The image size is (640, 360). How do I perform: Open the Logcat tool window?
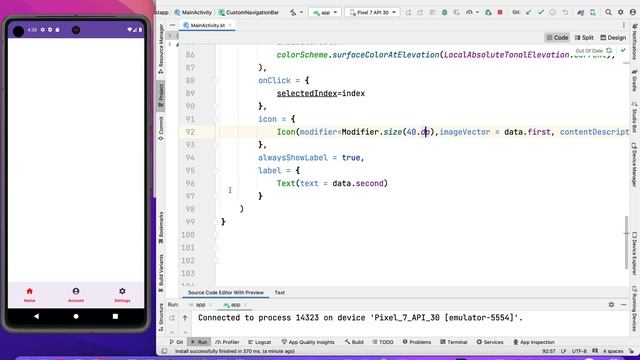pyautogui.click(x=260, y=342)
